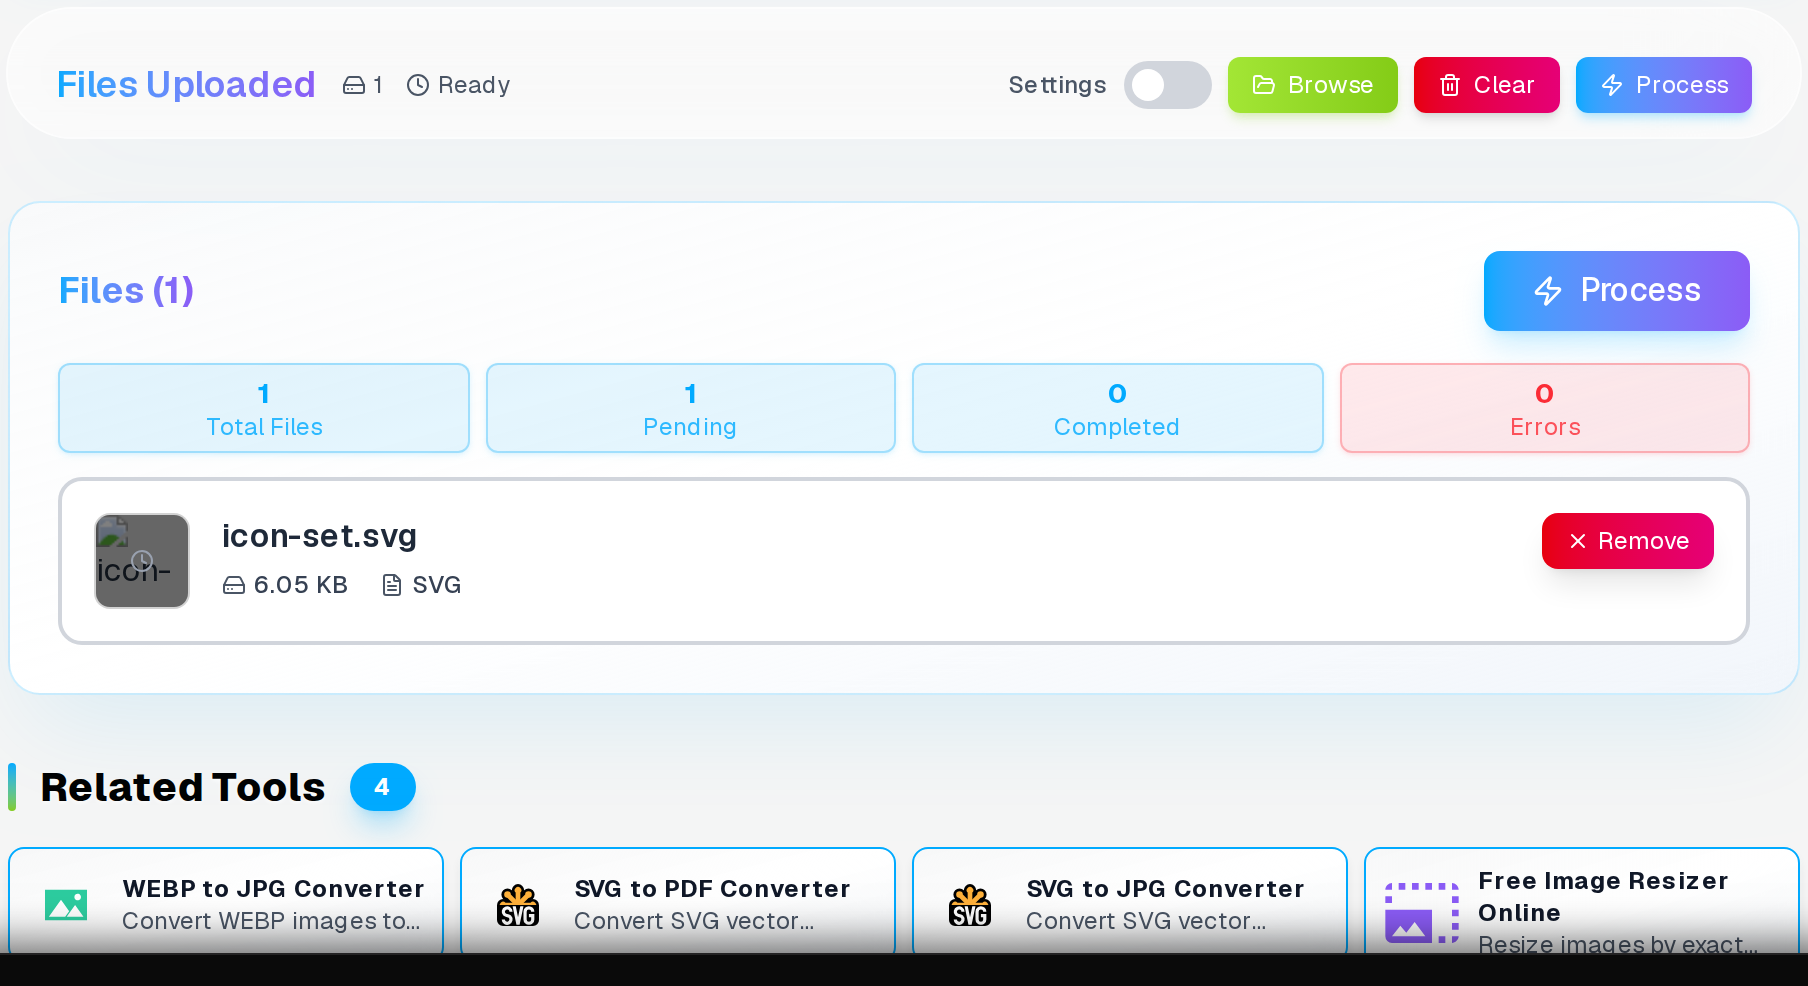
Task: Open the SVG to PDF Converter tool
Action: pos(678,901)
